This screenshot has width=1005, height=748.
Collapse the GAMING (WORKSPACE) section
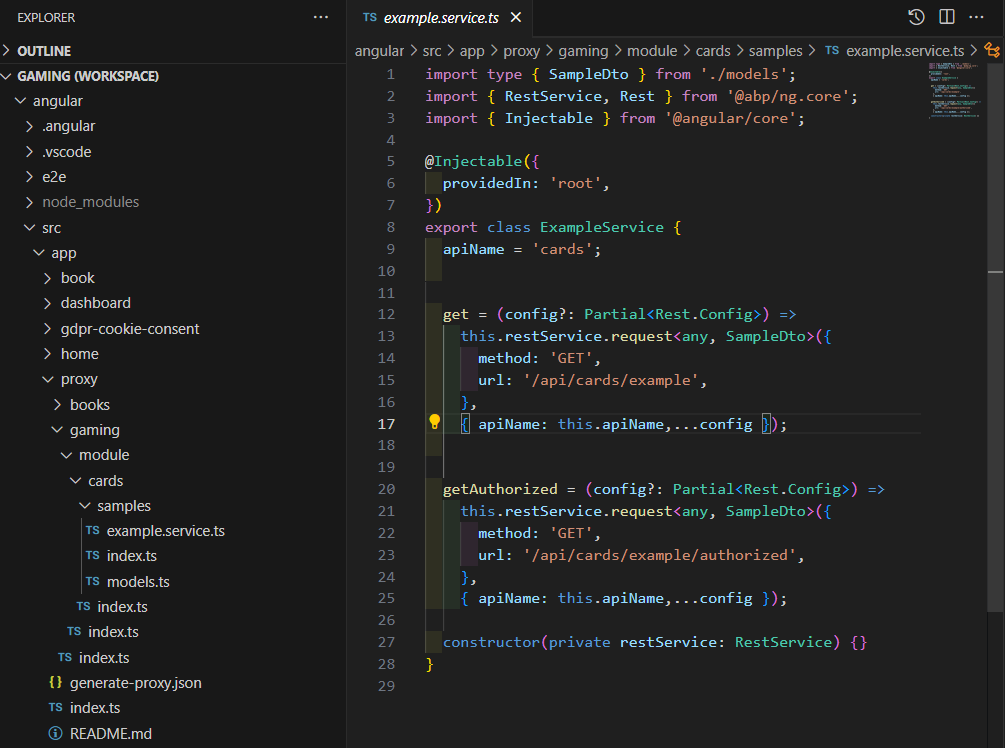click(88, 76)
